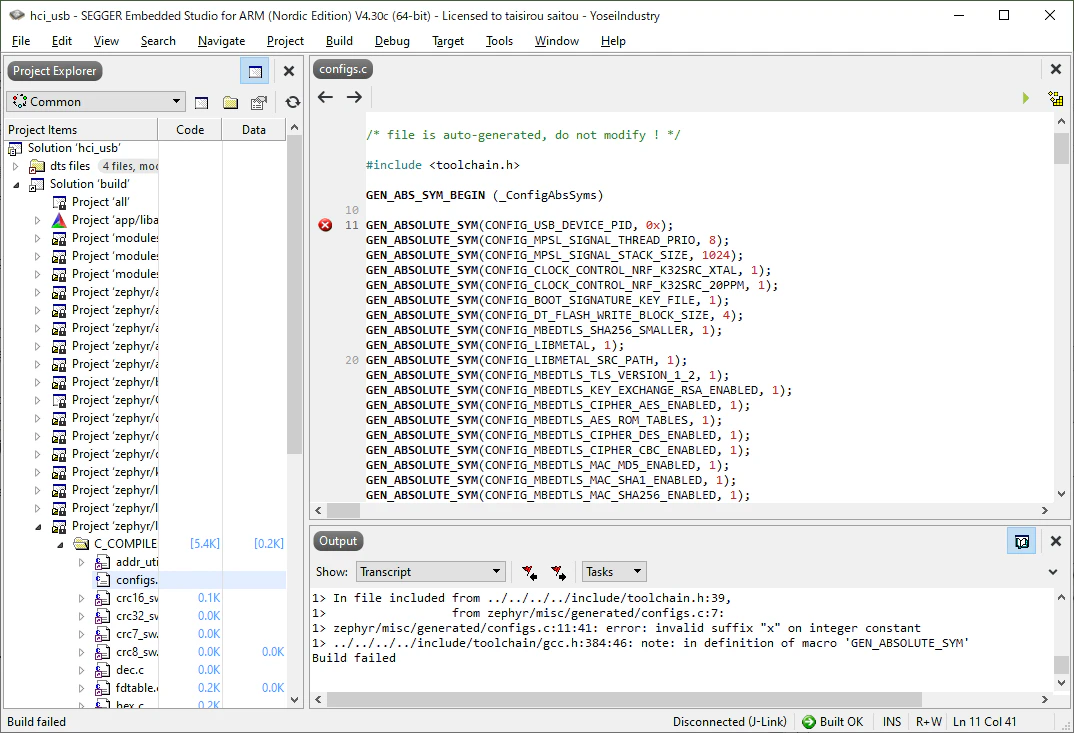Toggle INS insert mode in status bar
The height and width of the screenshot is (733, 1074).
(892, 721)
